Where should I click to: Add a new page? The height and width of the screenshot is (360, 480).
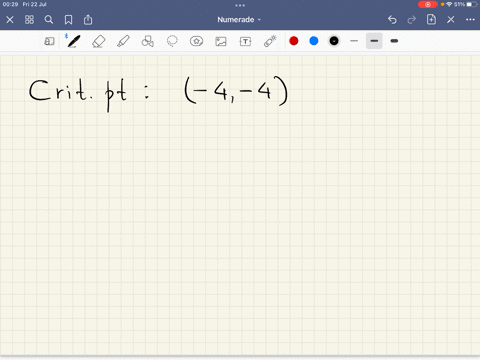click(431, 19)
